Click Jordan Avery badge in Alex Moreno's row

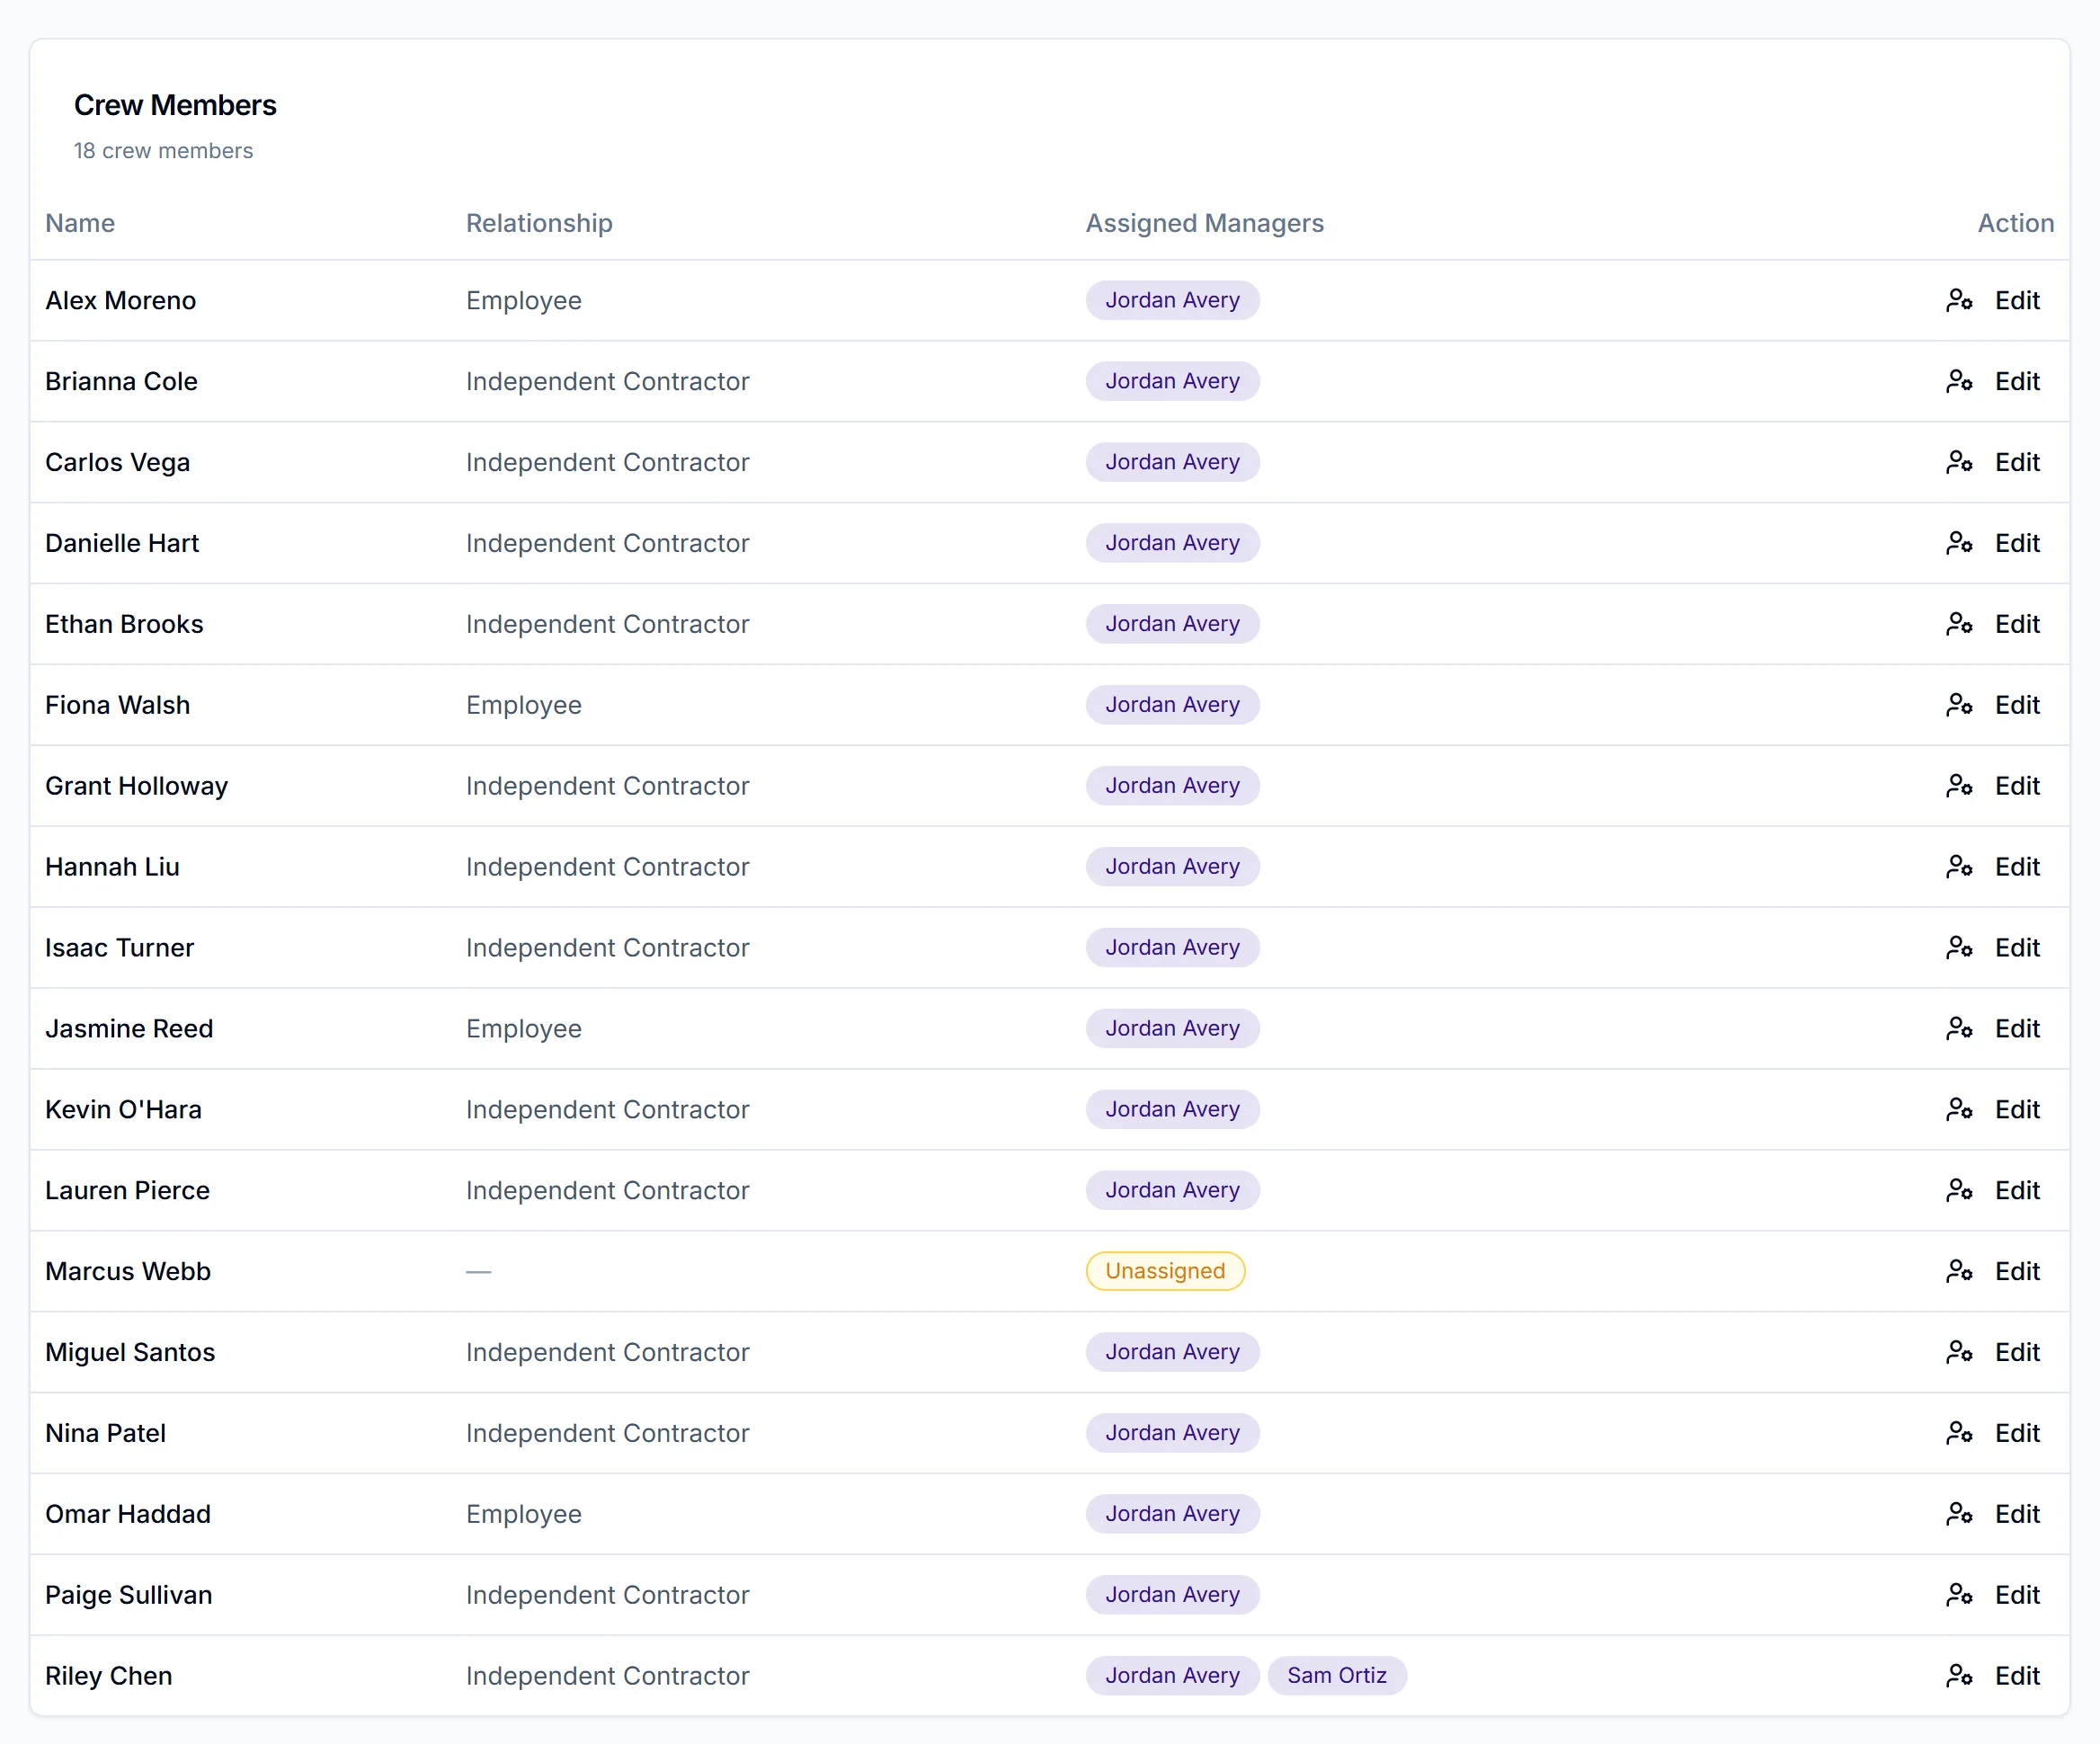coord(1172,300)
